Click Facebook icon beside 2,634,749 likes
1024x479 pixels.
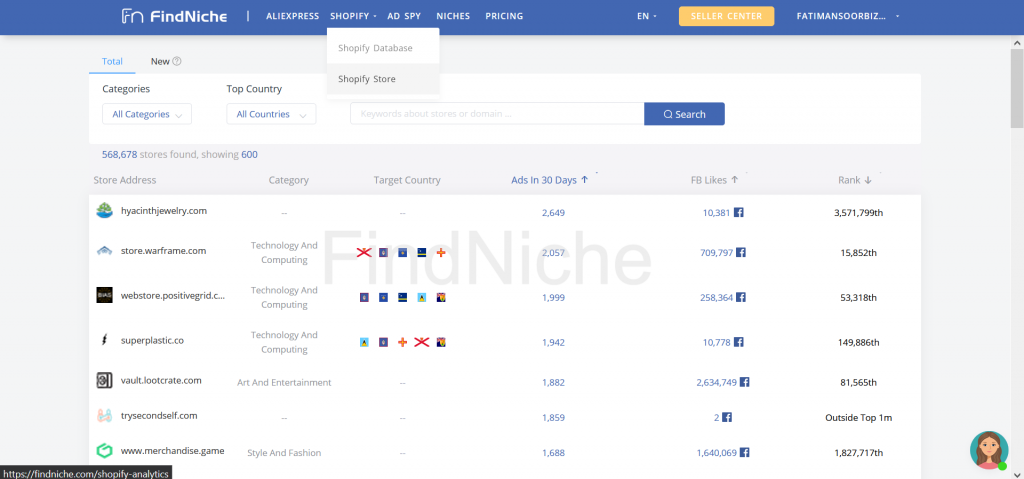click(744, 382)
